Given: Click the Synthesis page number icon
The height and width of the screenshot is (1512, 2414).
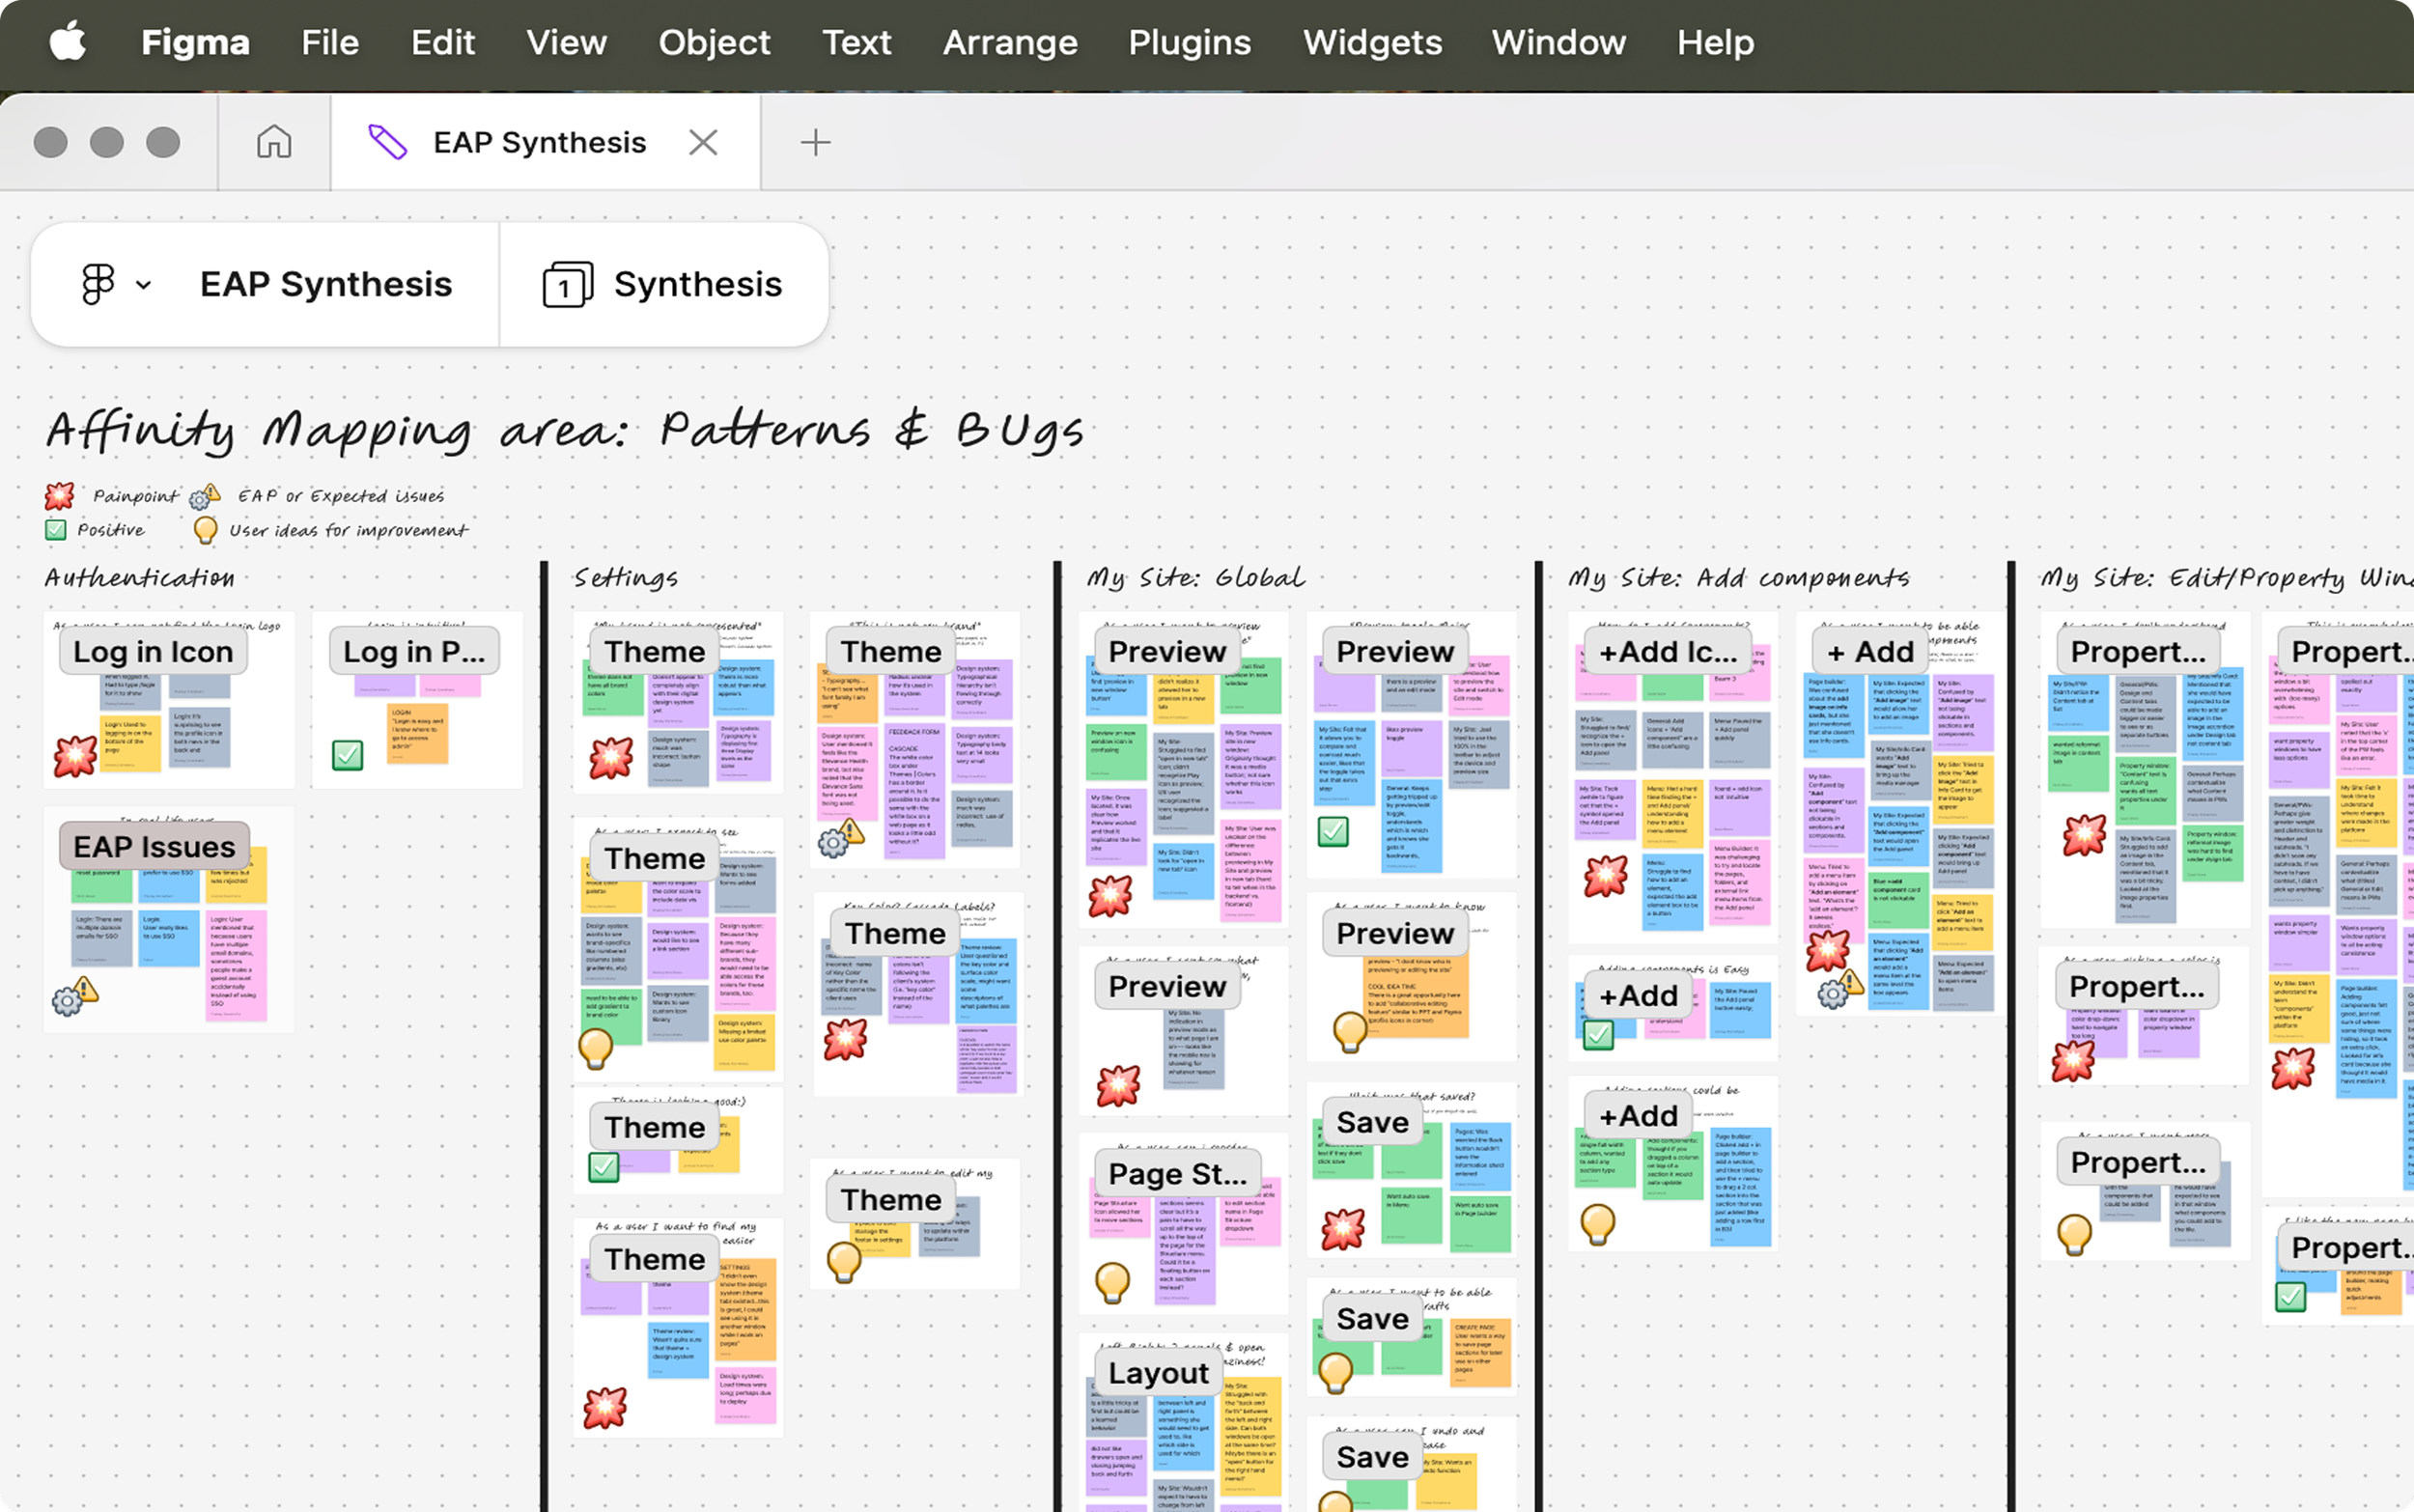Looking at the screenshot, I should (x=567, y=285).
